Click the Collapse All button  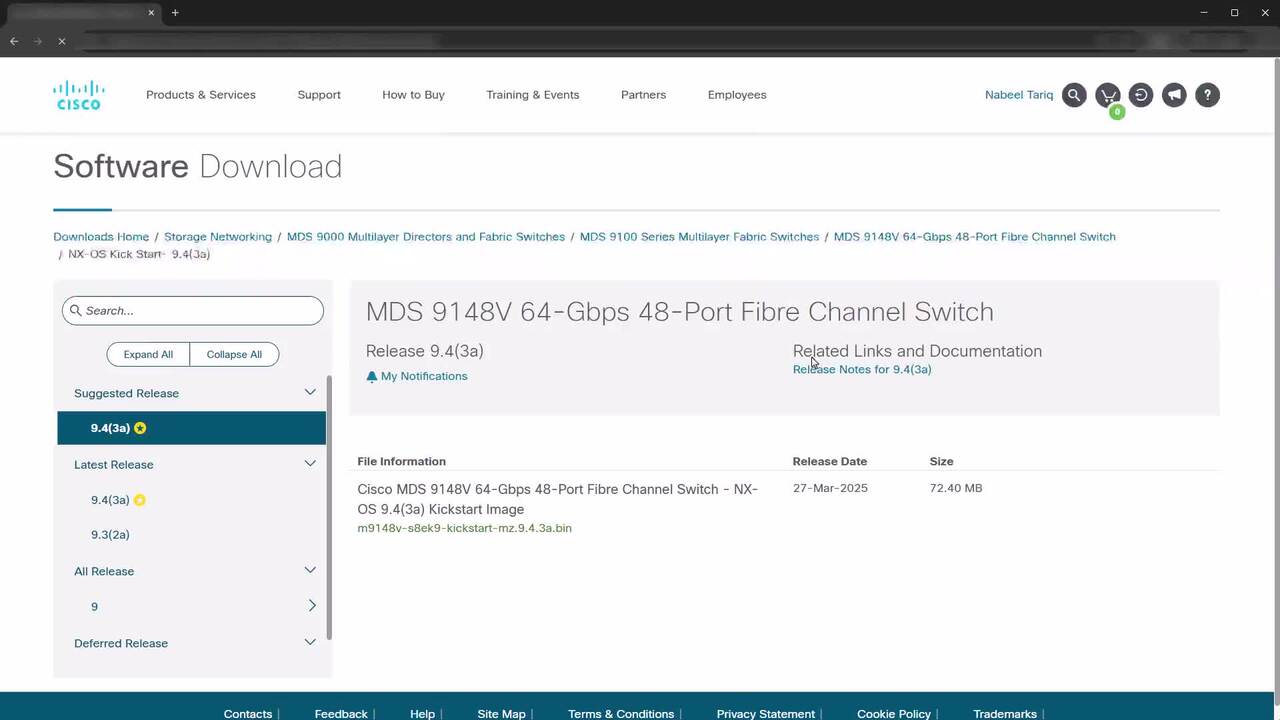coord(234,354)
